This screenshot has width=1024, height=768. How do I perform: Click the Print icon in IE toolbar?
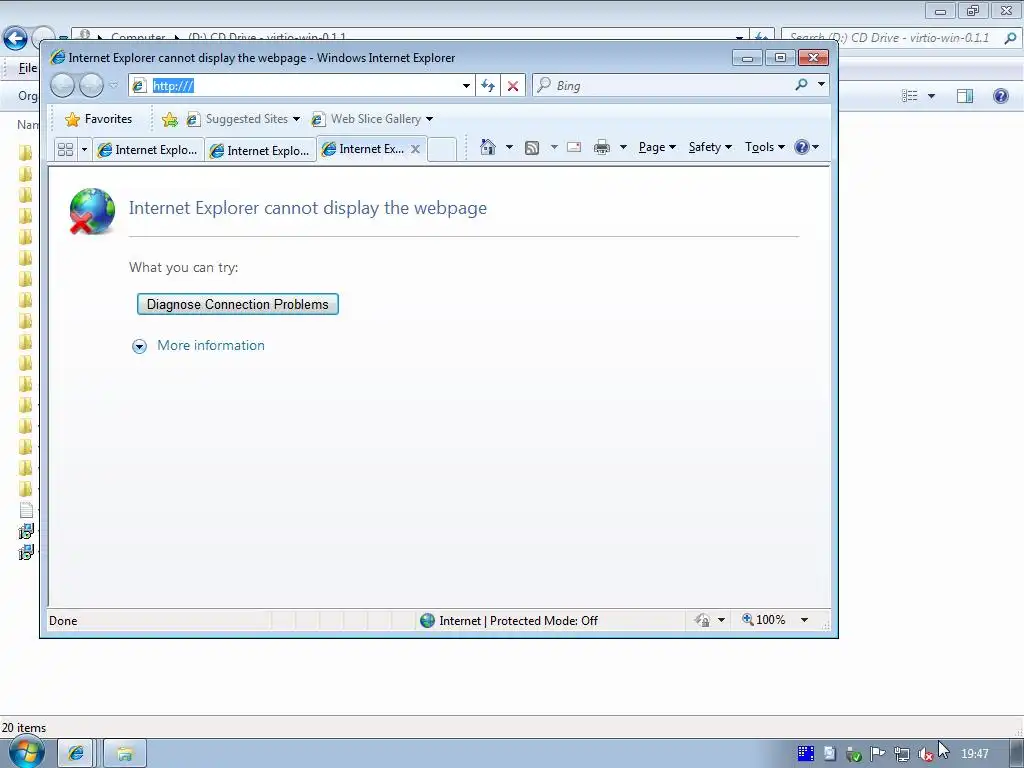[x=601, y=148]
